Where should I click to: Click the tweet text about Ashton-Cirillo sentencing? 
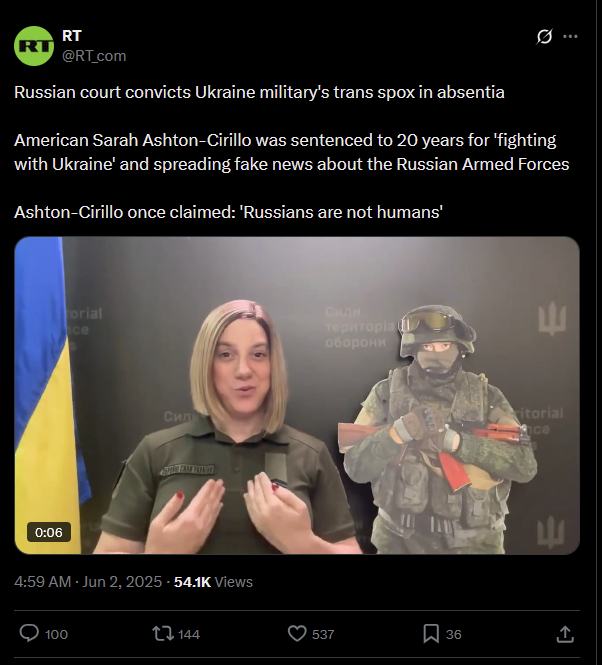click(291, 152)
